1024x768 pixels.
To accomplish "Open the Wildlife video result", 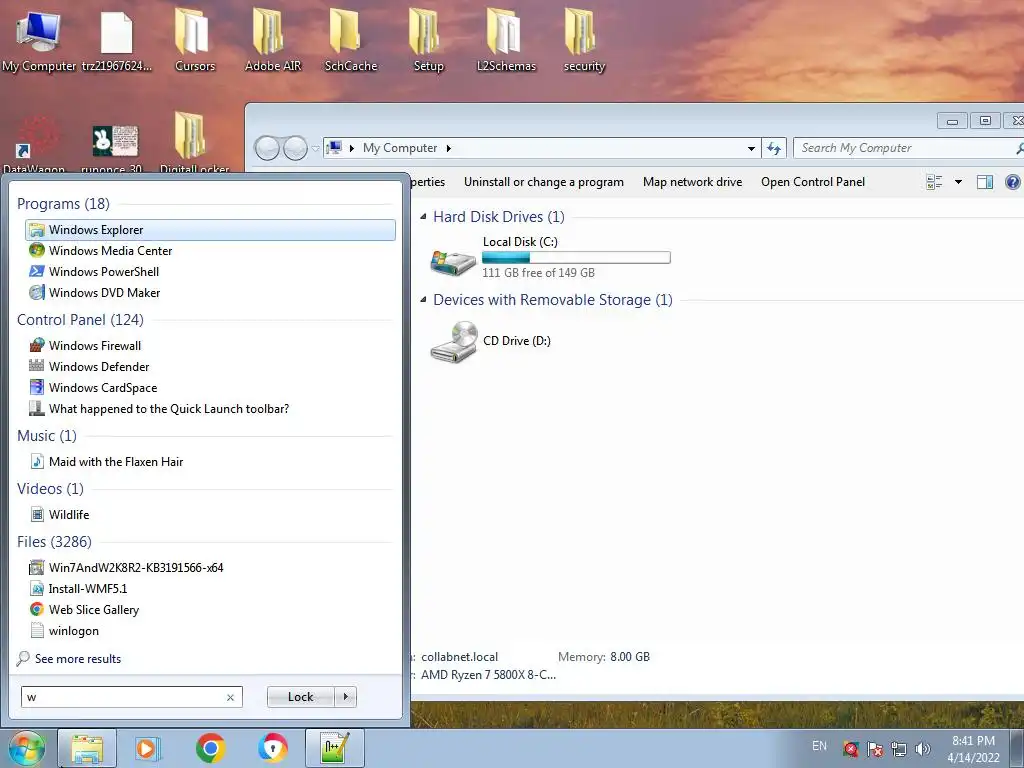I will pyautogui.click(x=210, y=515).
